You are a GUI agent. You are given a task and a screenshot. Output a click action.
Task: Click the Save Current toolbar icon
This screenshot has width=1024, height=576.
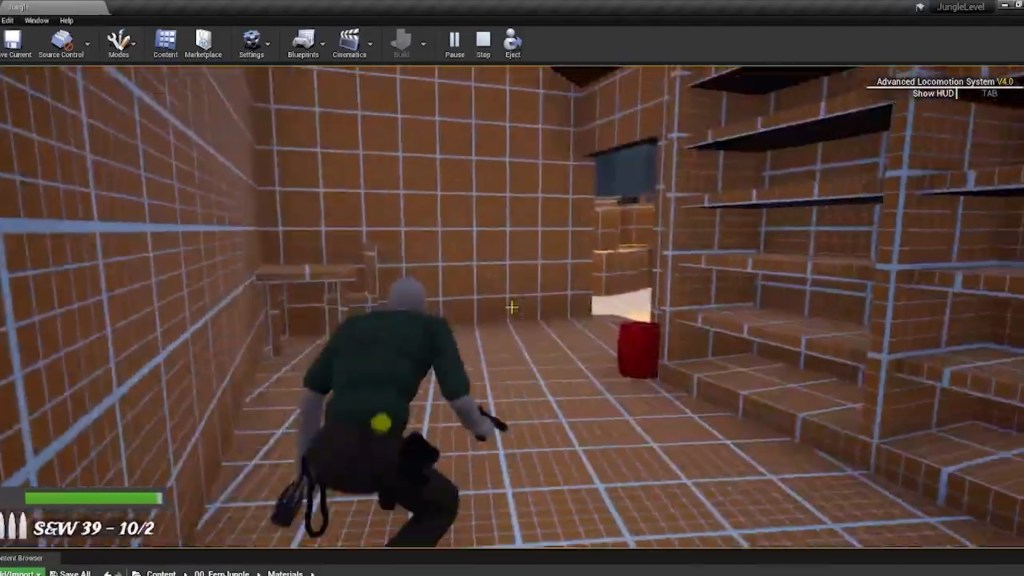(13, 41)
